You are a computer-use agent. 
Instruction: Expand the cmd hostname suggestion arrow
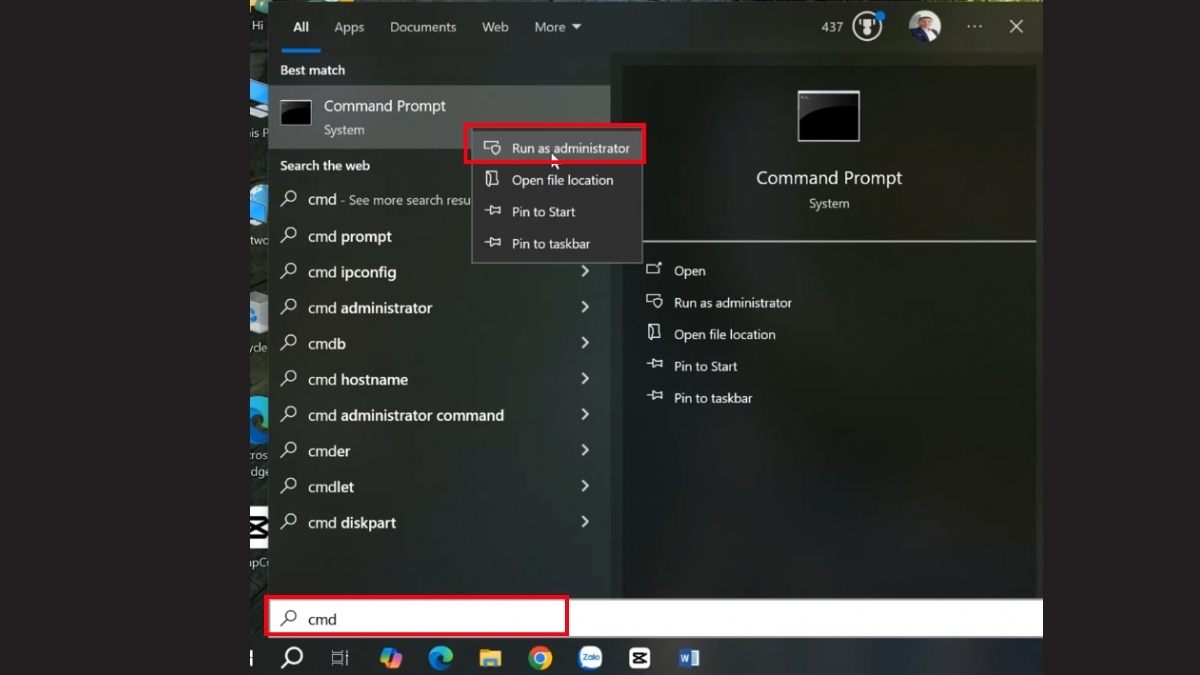pyautogui.click(x=585, y=379)
